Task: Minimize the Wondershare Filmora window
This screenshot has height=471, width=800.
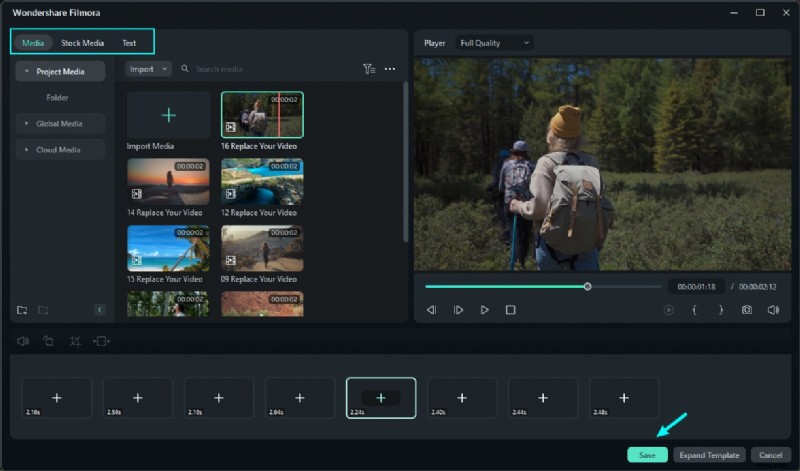Action: click(x=734, y=13)
